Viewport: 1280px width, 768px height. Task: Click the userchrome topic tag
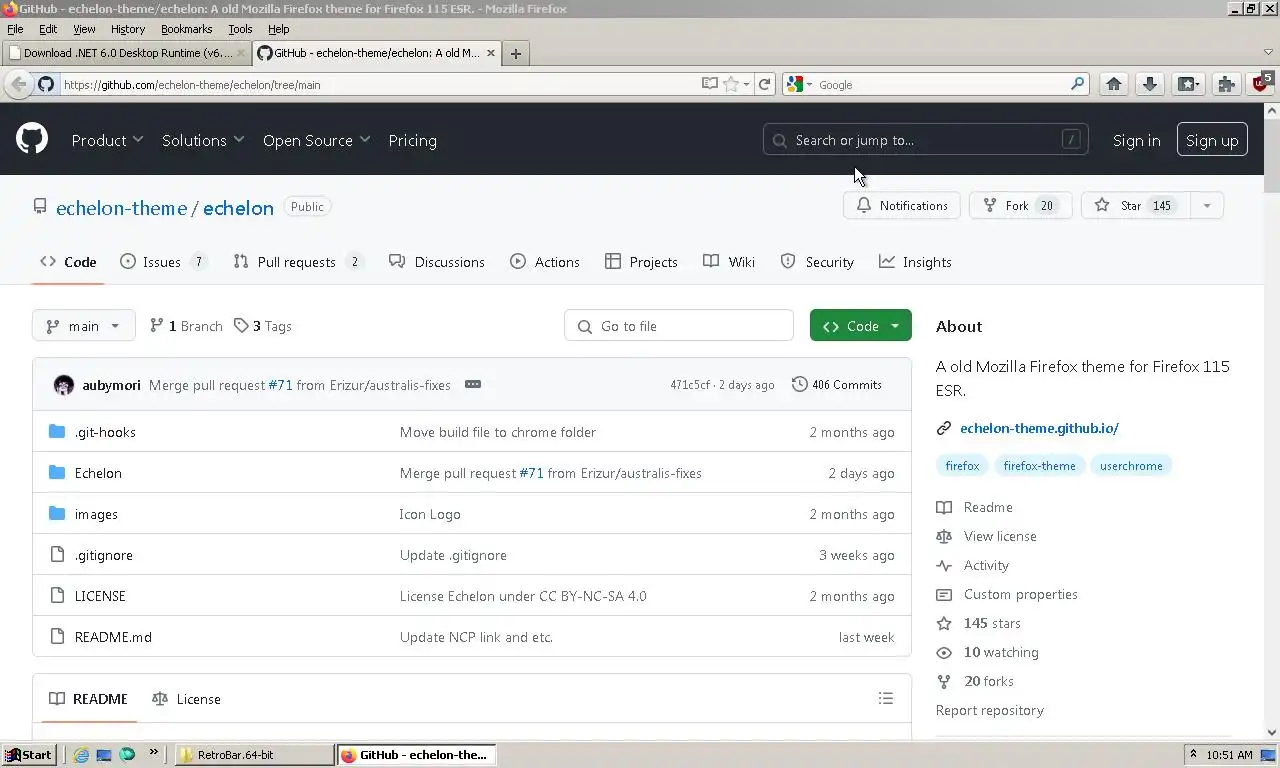[x=1131, y=466]
